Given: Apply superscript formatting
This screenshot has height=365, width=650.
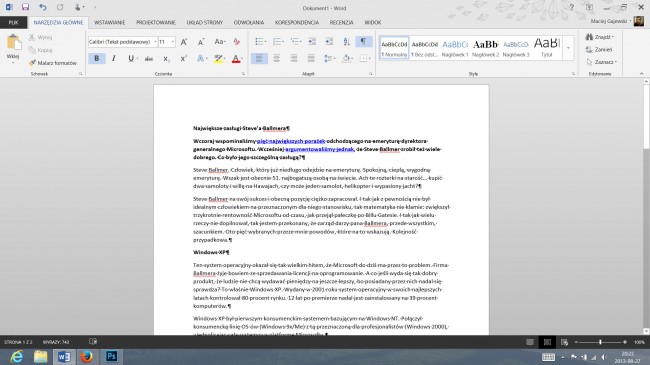Looking at the screenshot, I should click(183, 58).
